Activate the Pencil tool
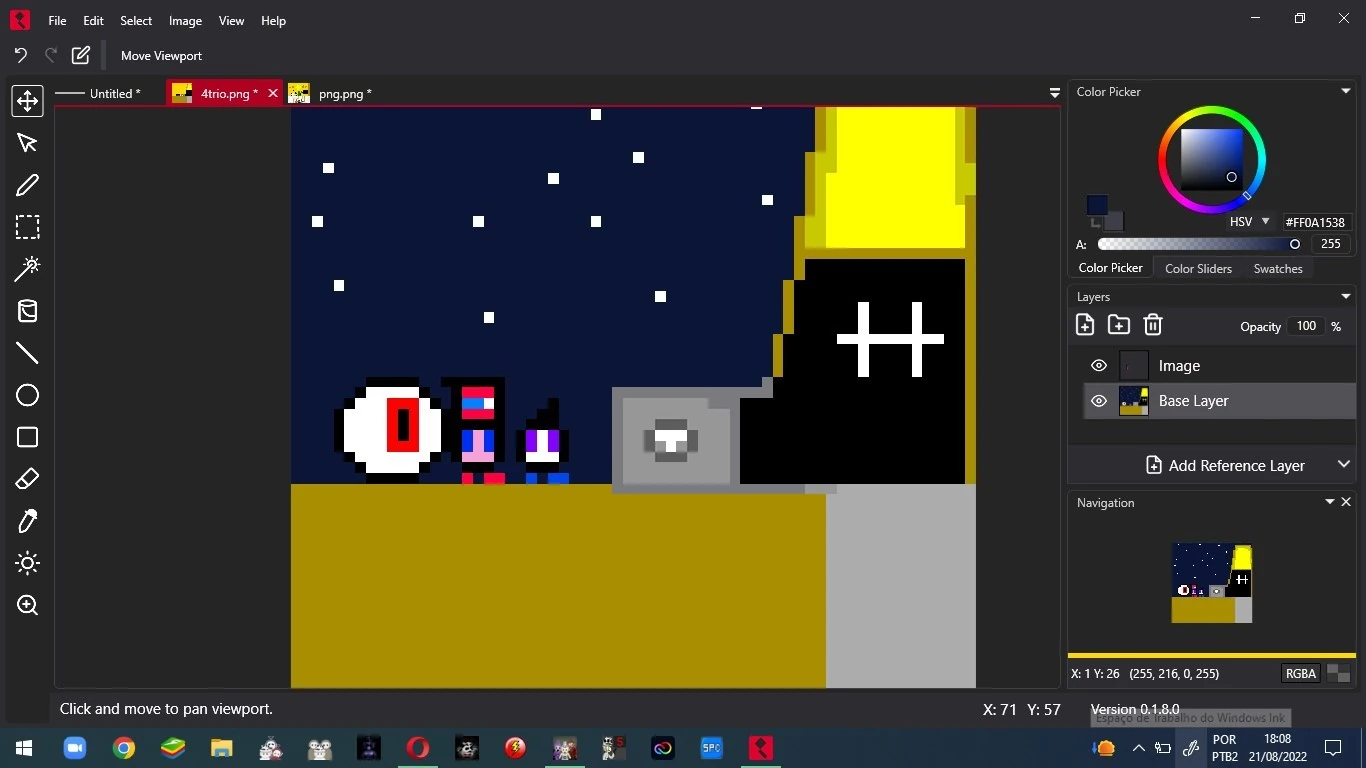 click(27, 184)
